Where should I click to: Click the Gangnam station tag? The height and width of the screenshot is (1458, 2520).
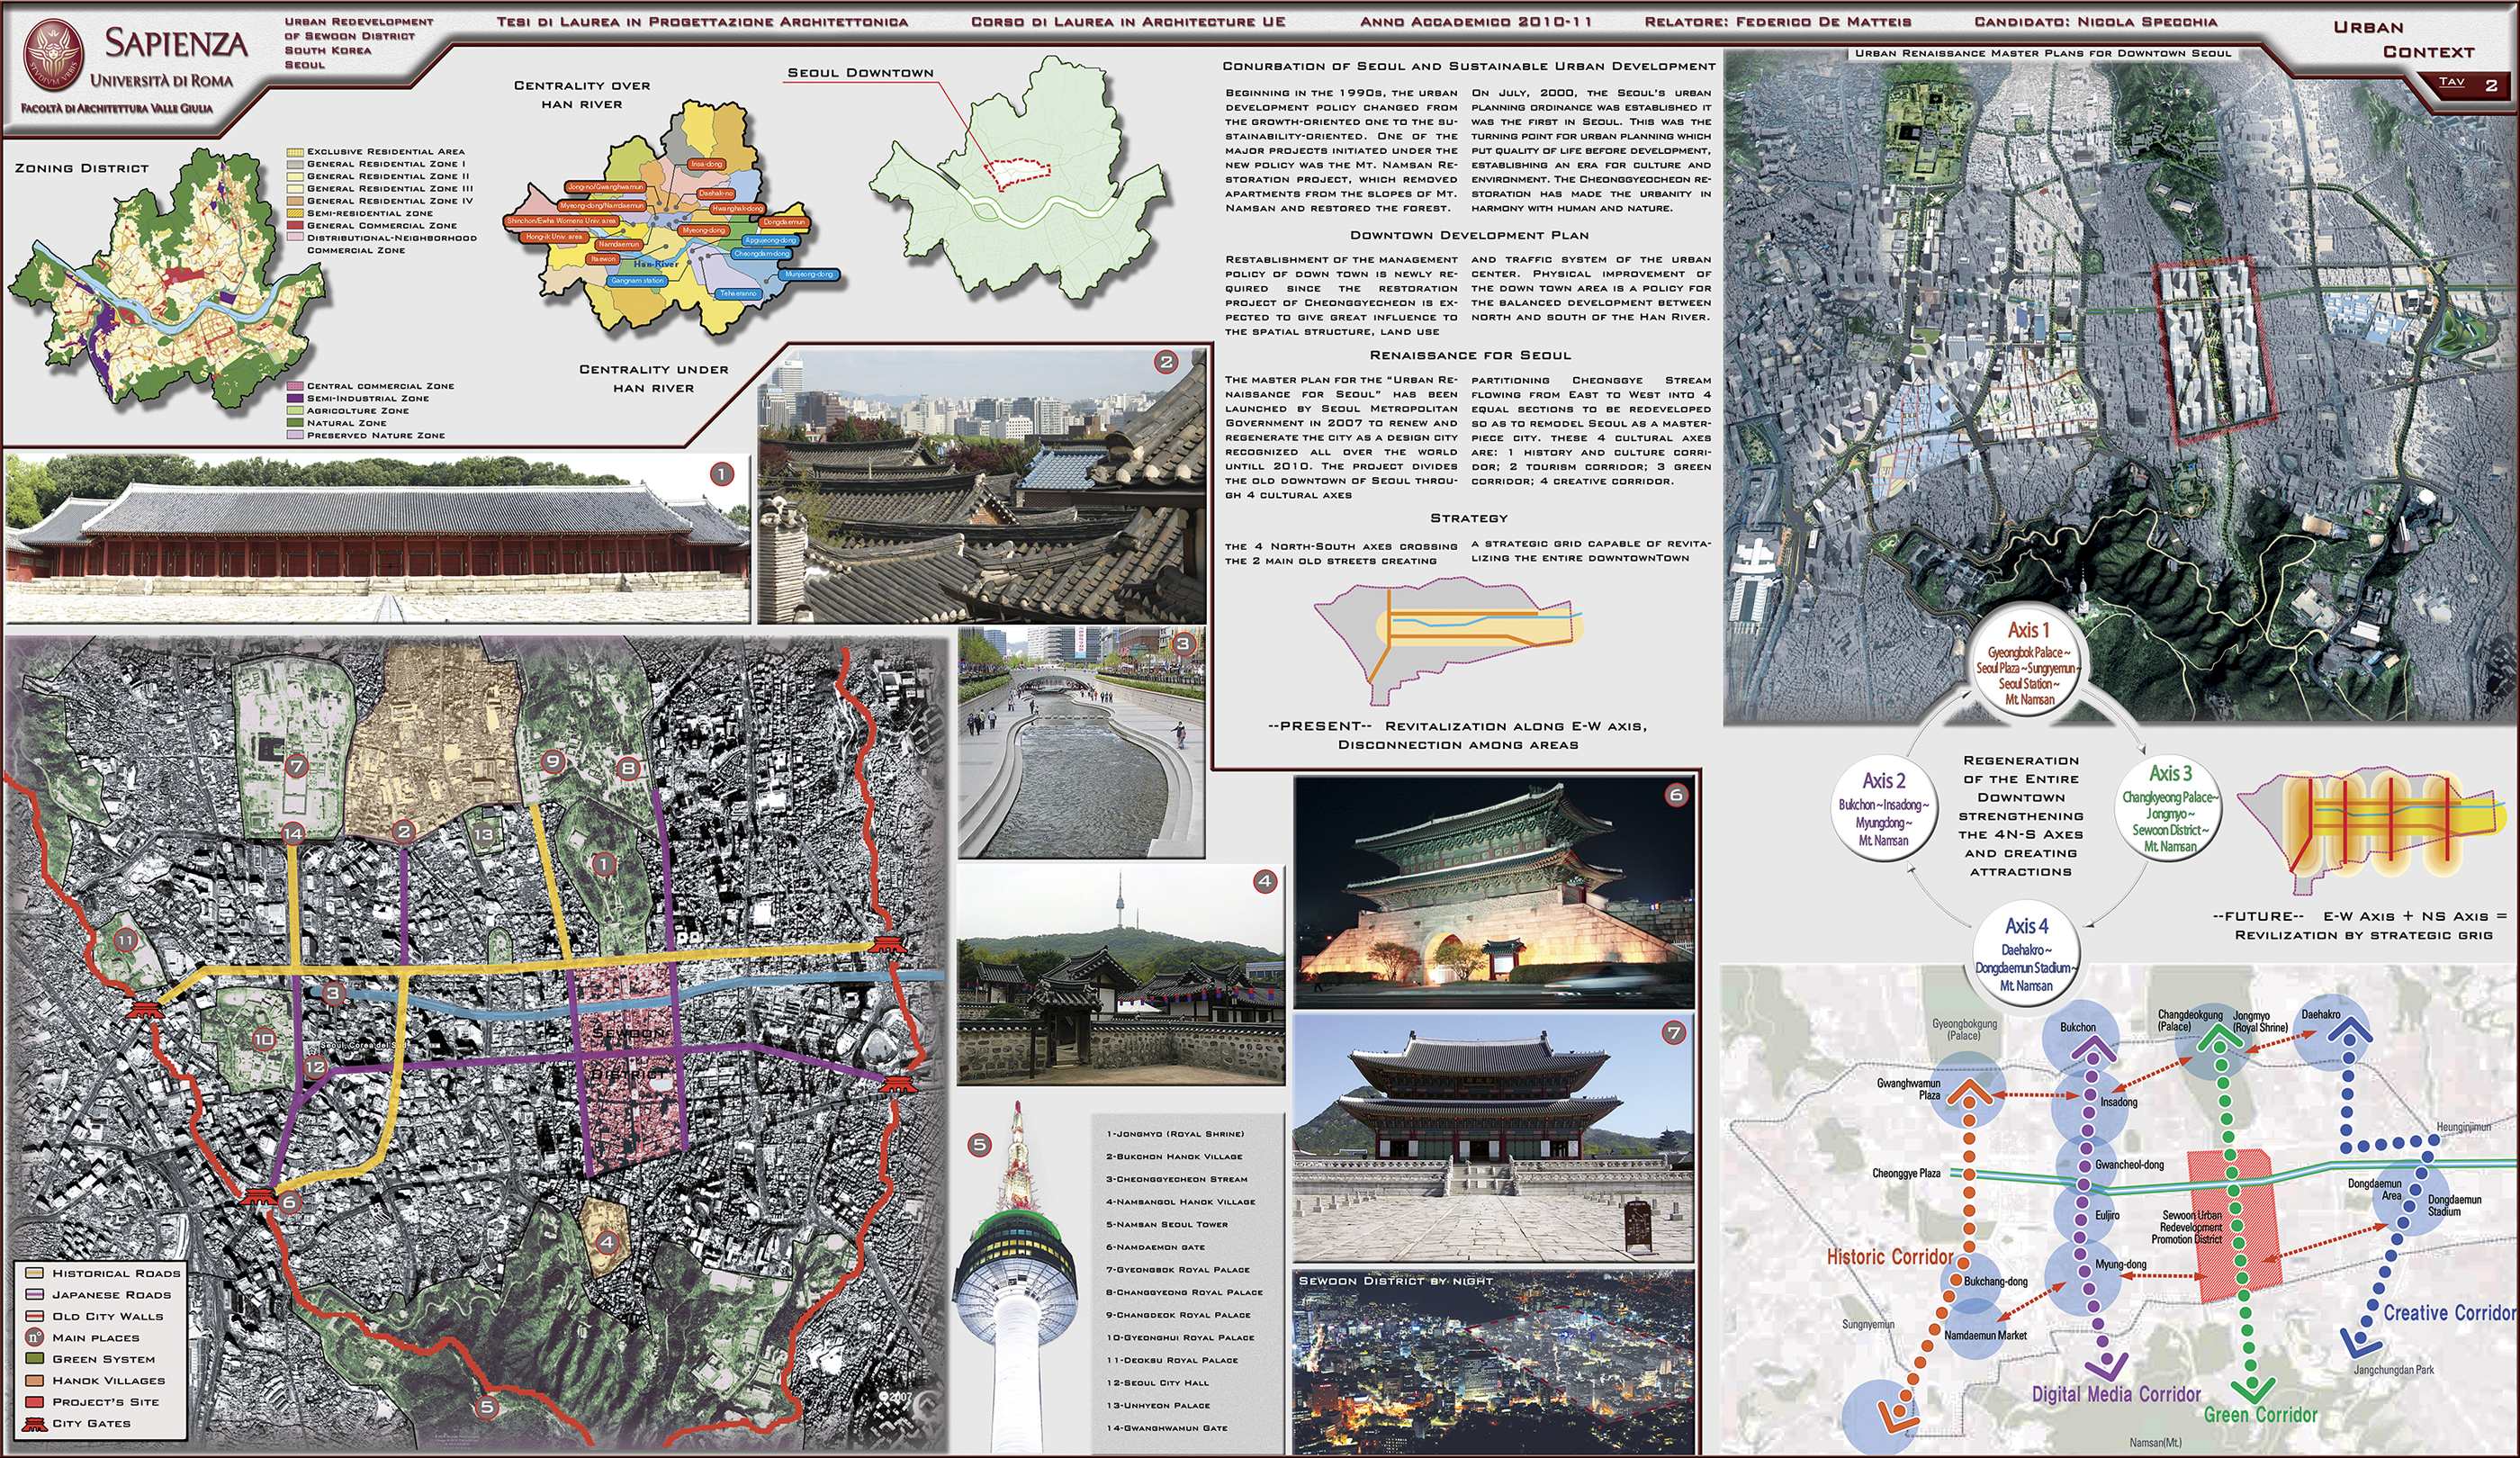click(638, 281)
